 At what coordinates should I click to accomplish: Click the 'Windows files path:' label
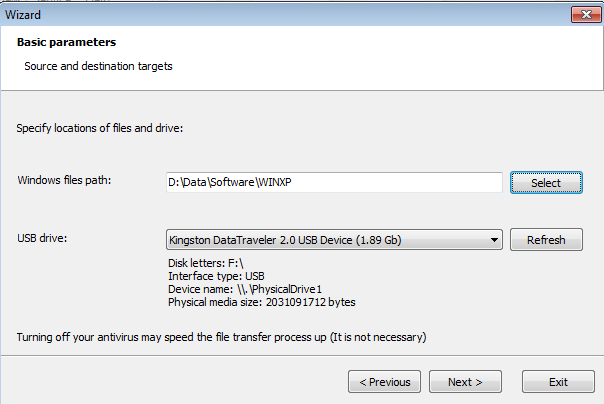click(64, 180)
